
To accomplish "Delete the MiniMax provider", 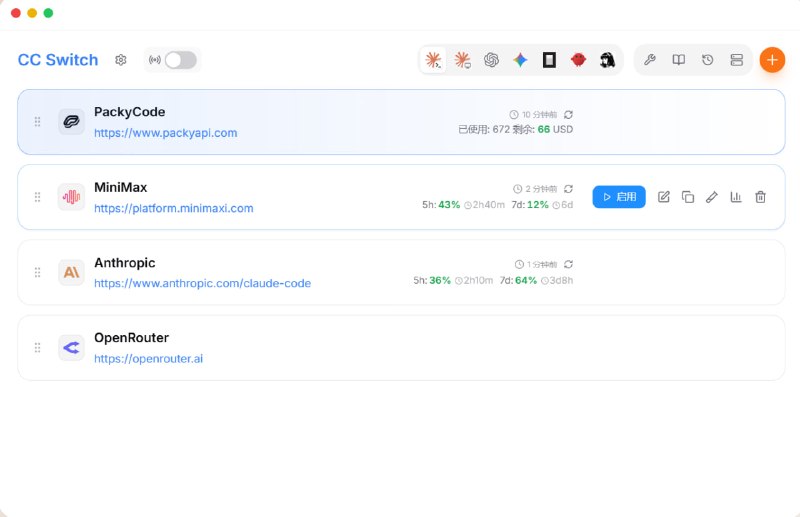I will coord(760,196).
